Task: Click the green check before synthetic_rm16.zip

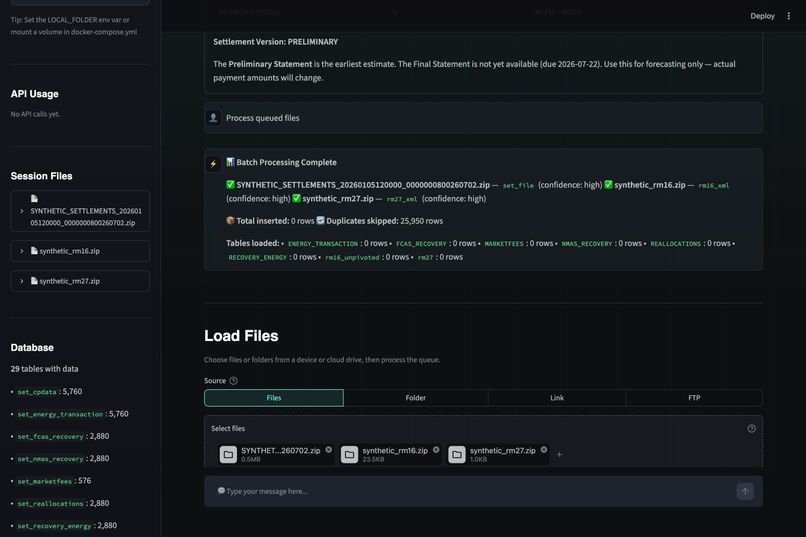Action: pos(608,184)
